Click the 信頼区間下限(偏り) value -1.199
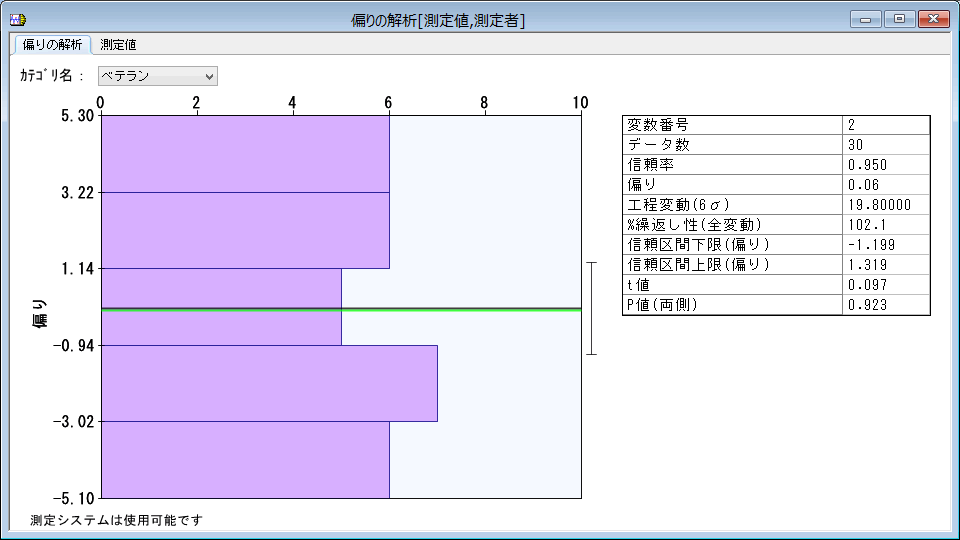 (871, 245)
